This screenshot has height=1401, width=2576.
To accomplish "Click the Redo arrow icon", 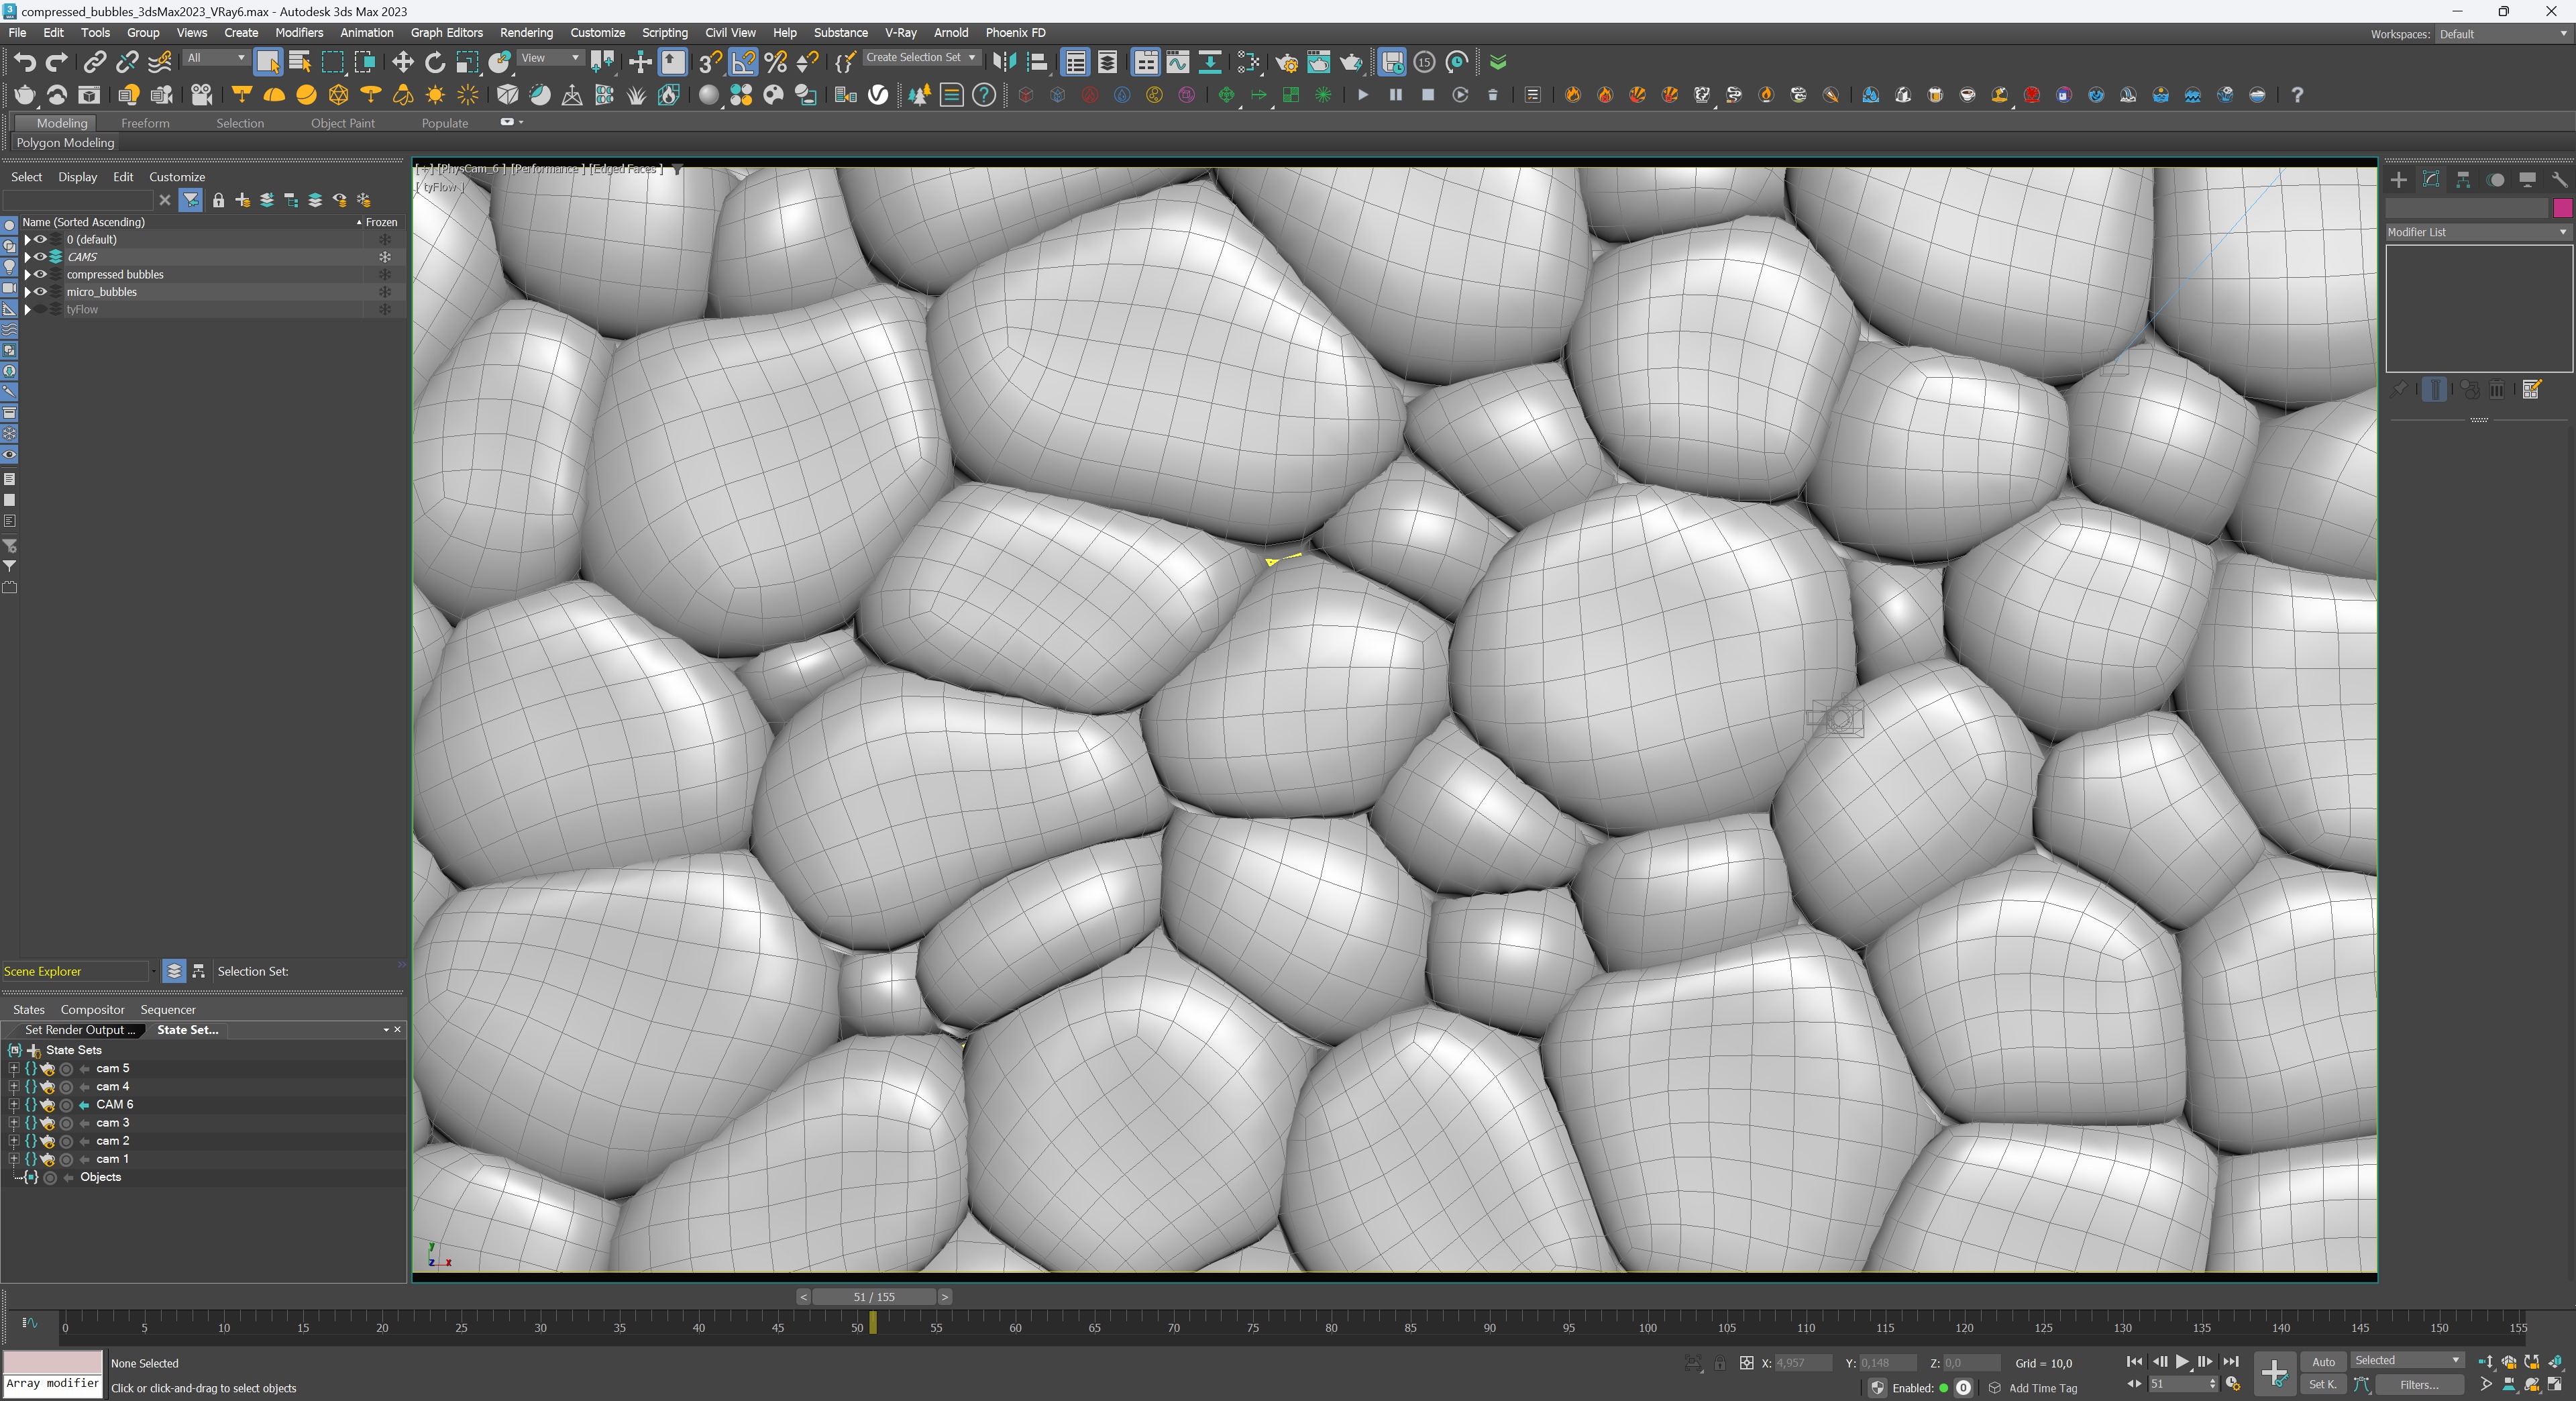I will (57, 63).
